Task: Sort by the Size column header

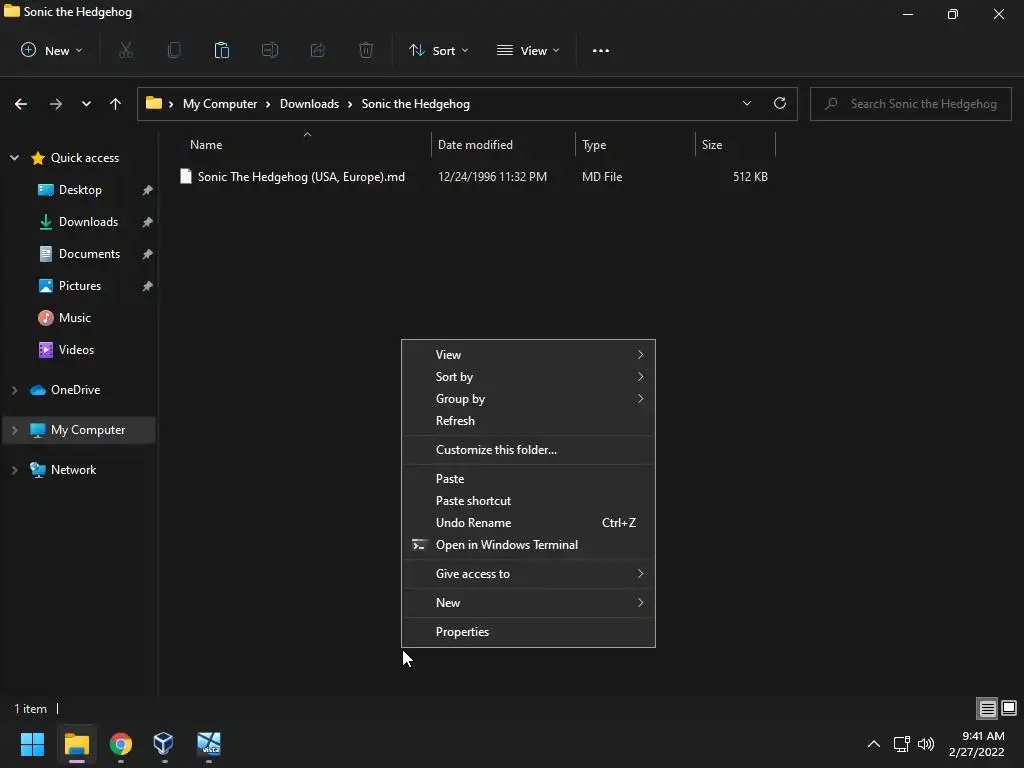Action: (735, 145)
